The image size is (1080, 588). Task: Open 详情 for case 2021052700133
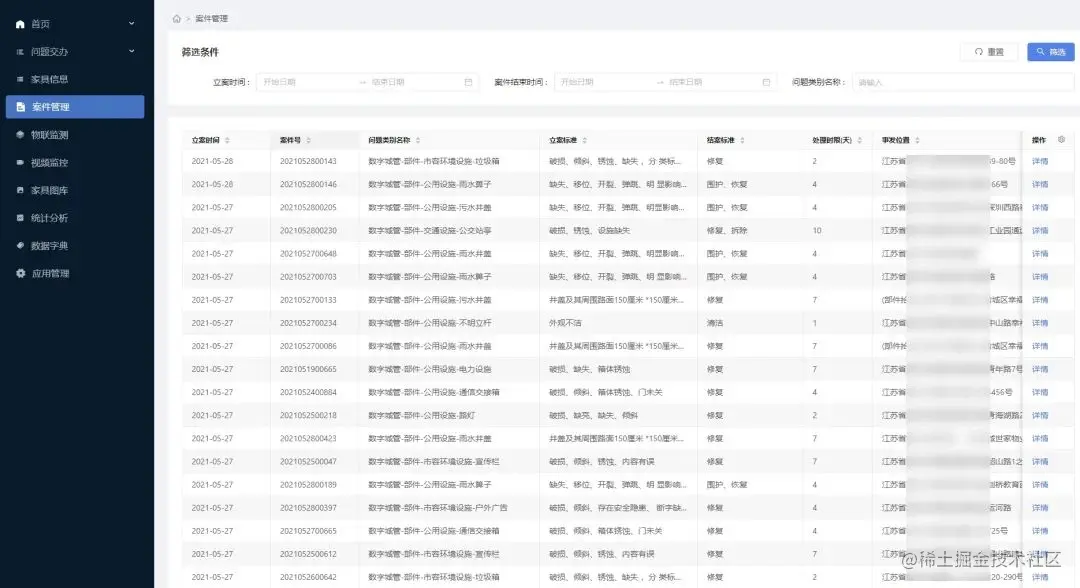coord(1039,300)
